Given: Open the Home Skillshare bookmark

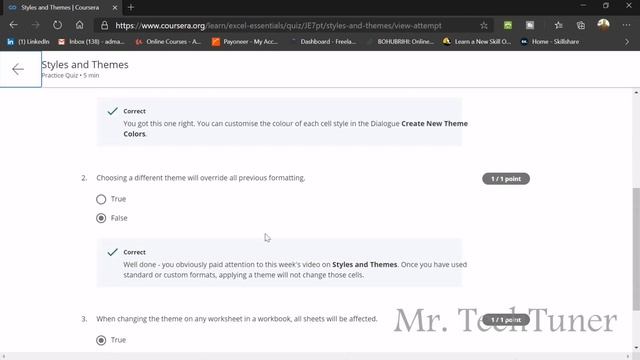Looking at the screenshot, I should [x=550, y=42].
